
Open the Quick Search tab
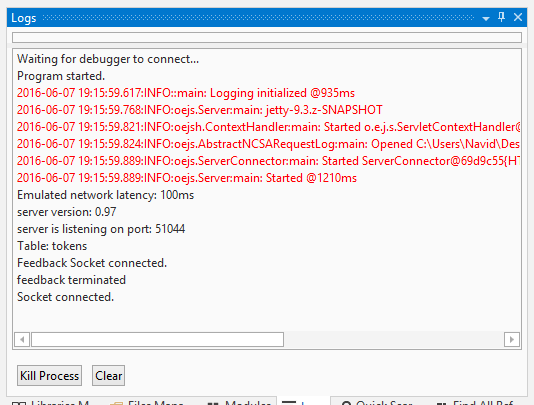coord(377,402)
